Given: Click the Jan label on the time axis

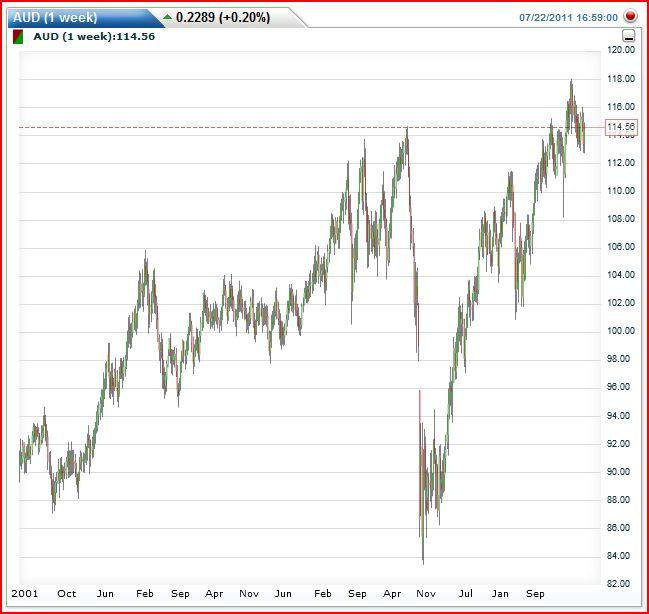Looking at the screenshot, I should tap(501, 593).
